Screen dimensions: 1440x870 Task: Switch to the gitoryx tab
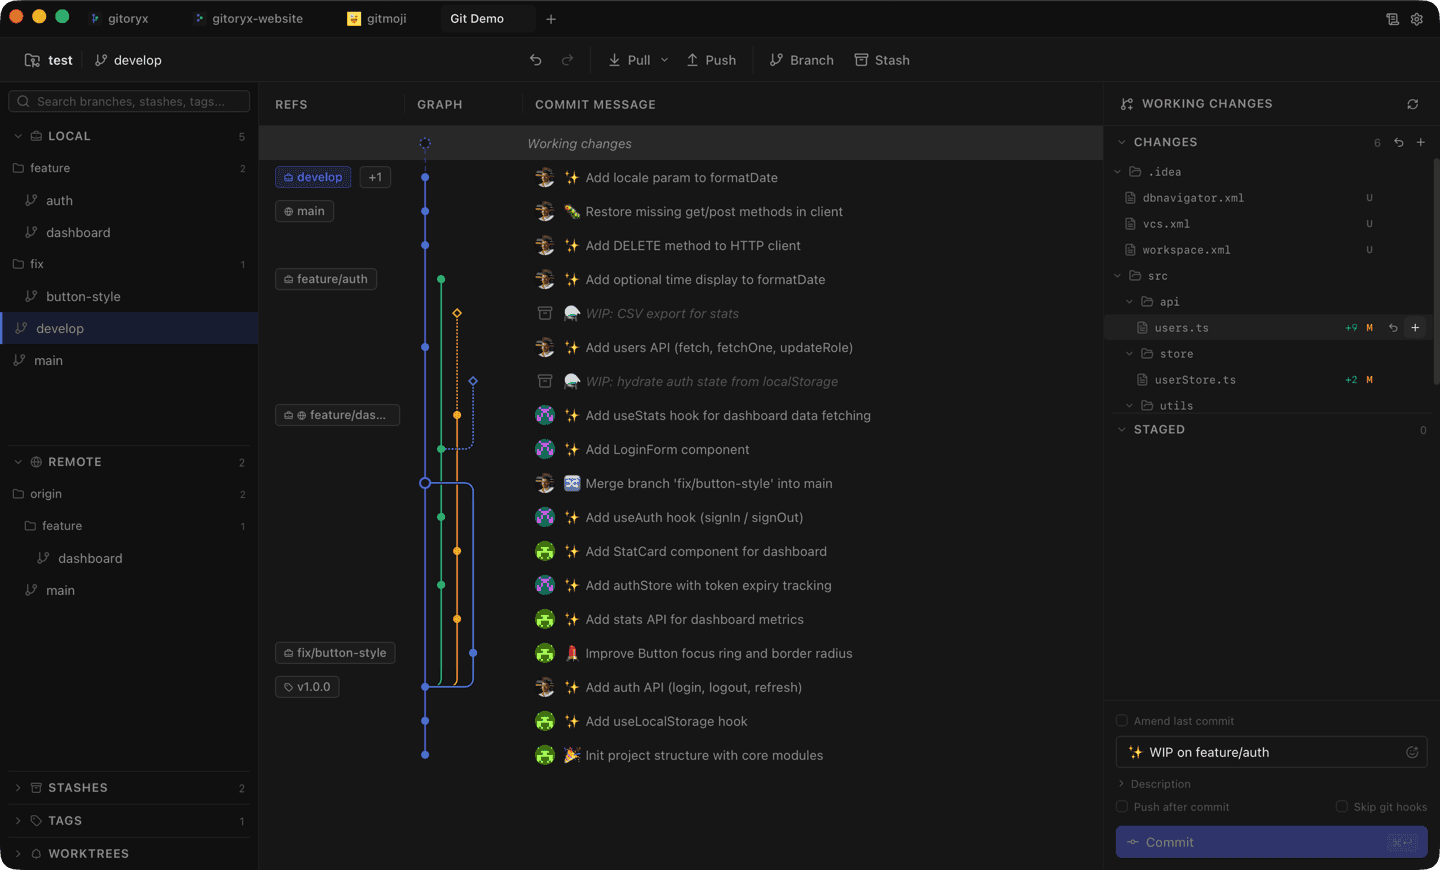[118, 19]
